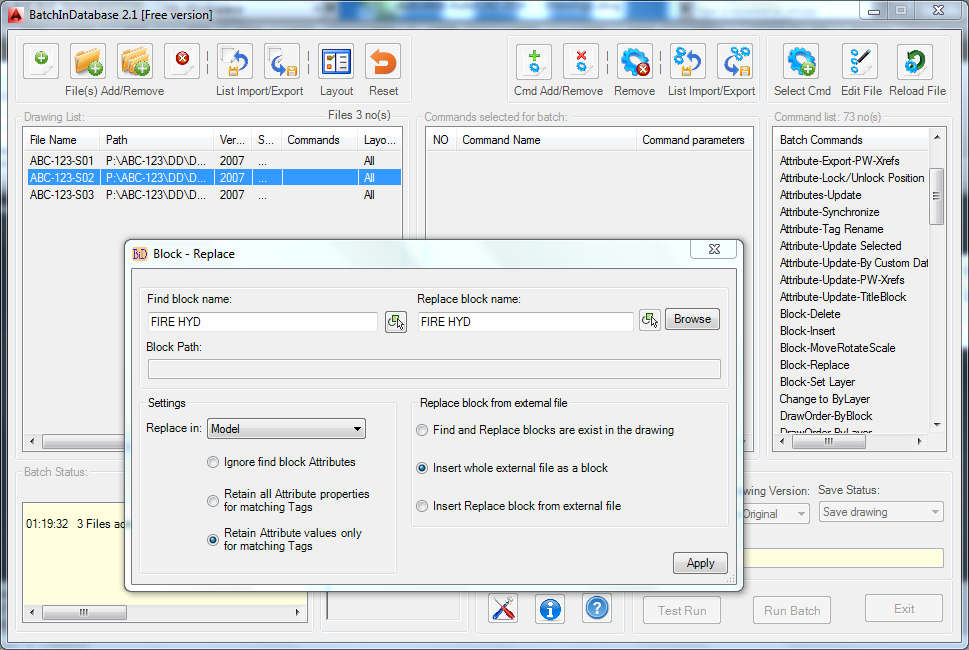Open the Save drawing dropdown
This screenshot has width=969, height=650.
tap(880, 511)
